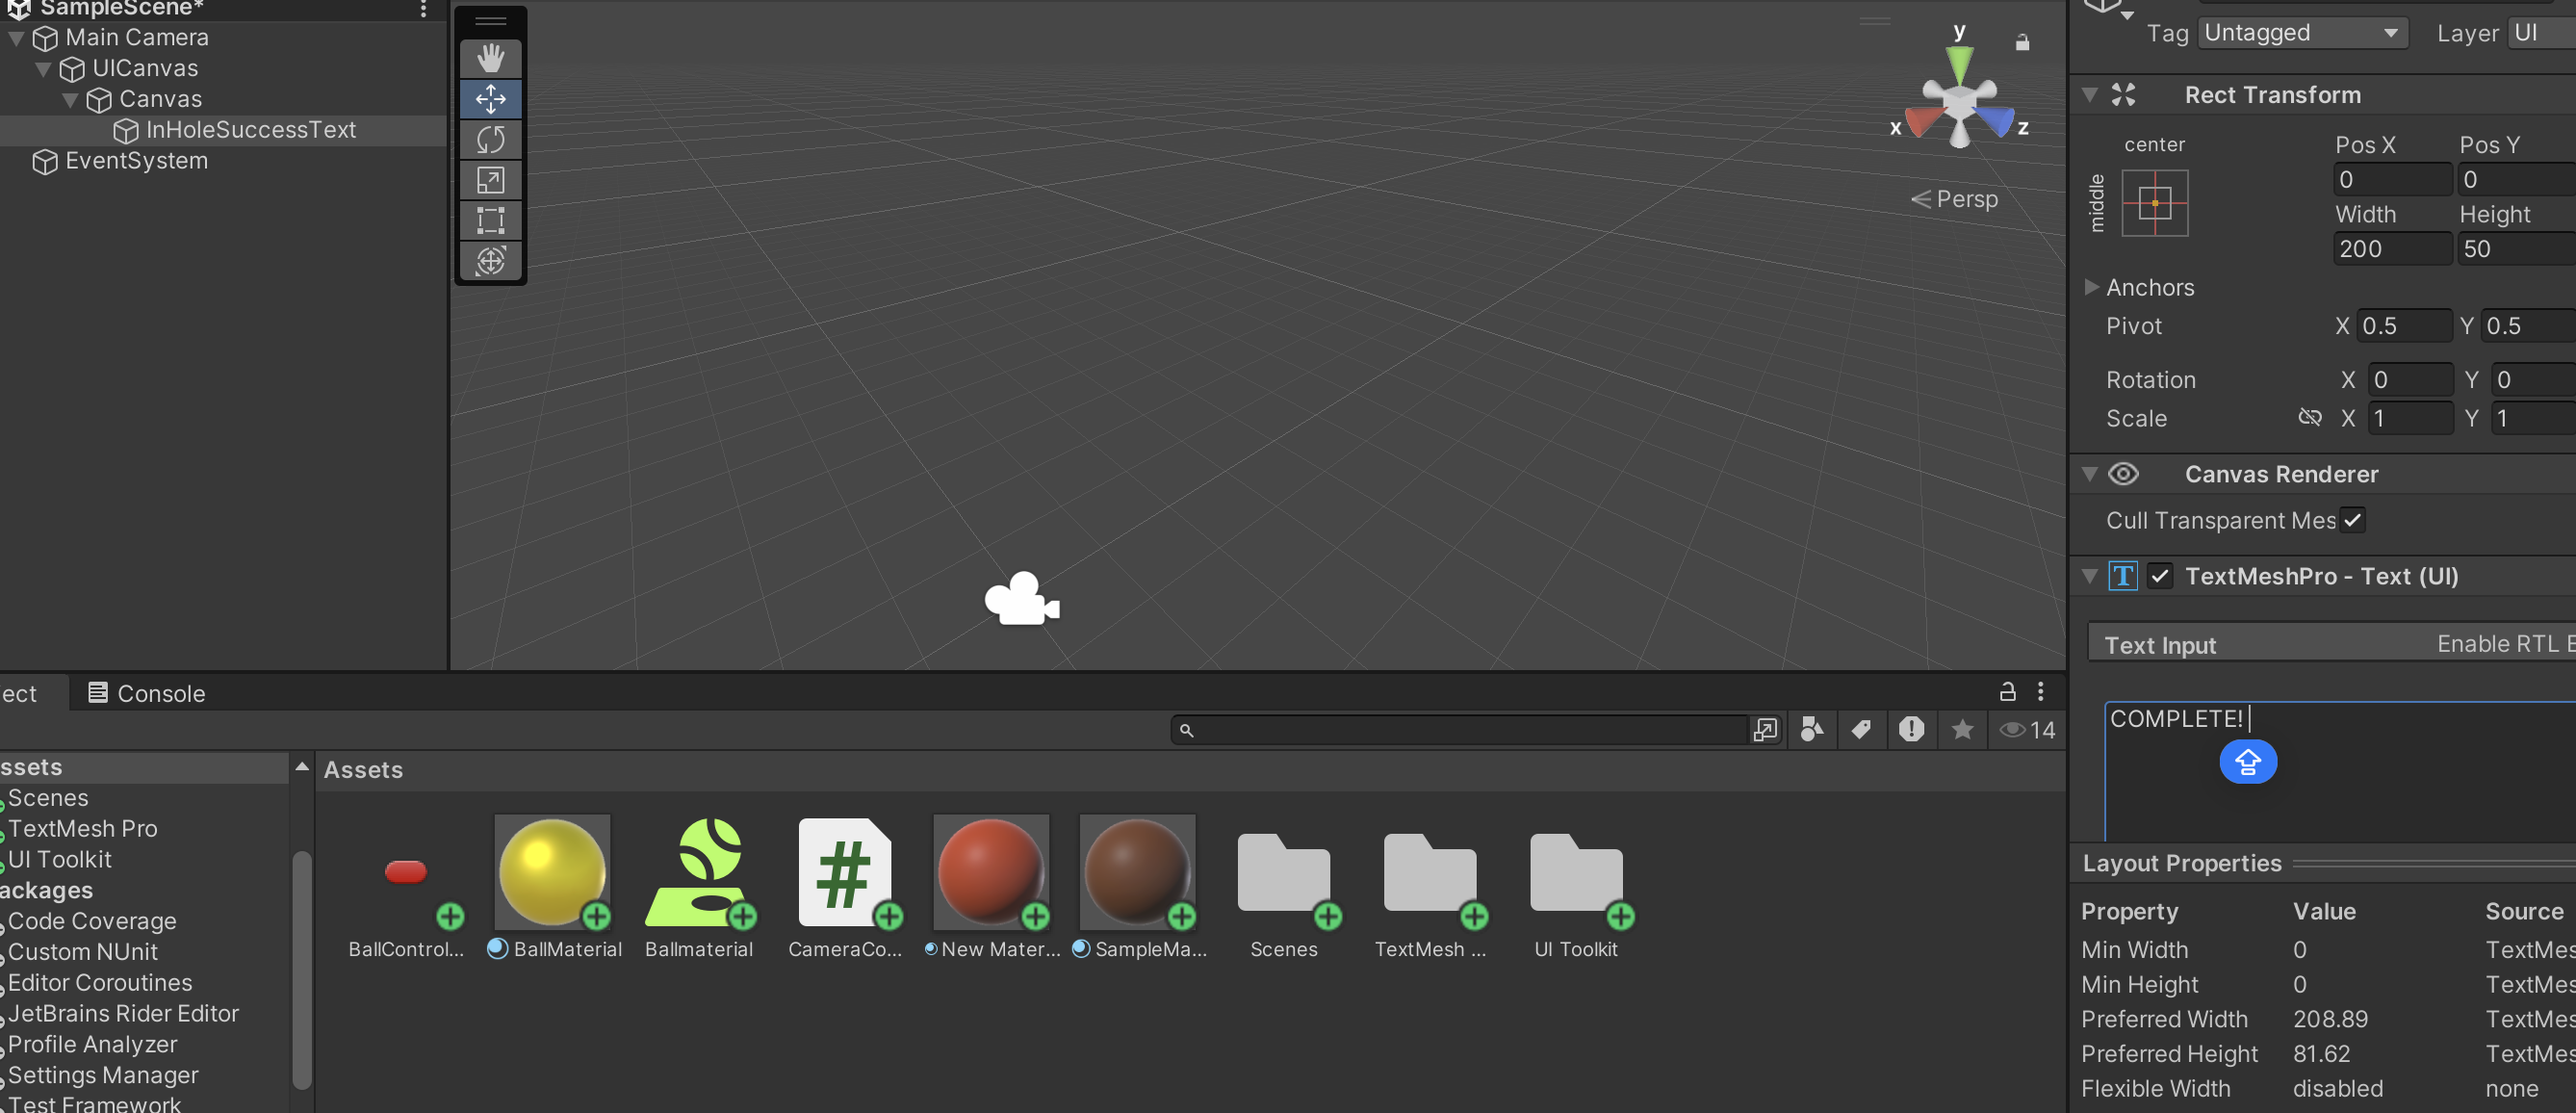Open the TextMesh folder in Assets grid
2576x1113 pixels.
(x=1430, y=888)
